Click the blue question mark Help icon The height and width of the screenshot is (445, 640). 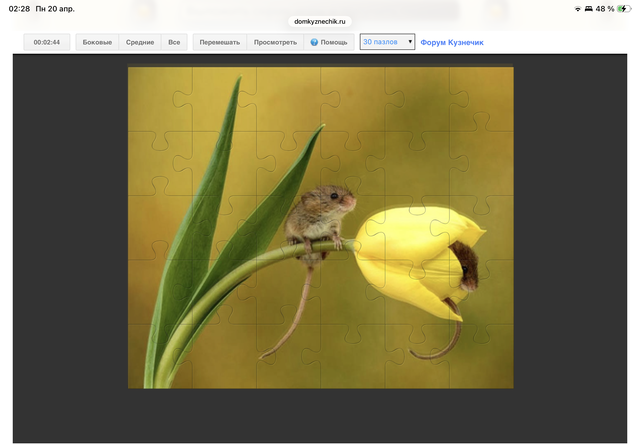[314, 43]
